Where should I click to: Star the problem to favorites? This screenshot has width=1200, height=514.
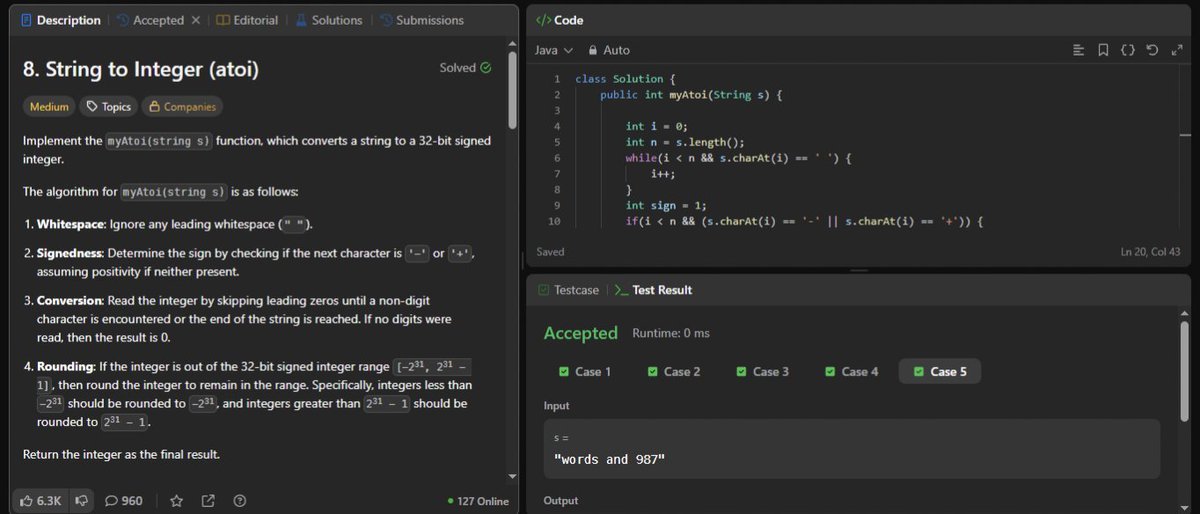point(177,500)
